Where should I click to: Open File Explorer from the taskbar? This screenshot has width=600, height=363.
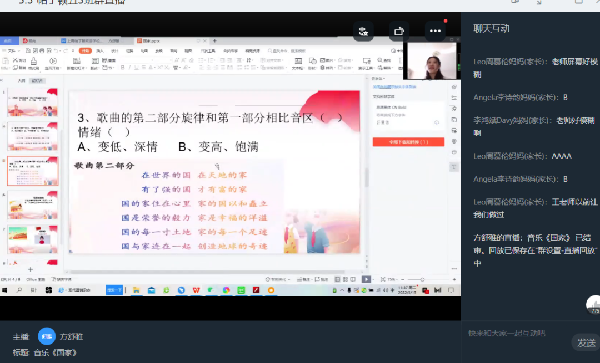pos(136,290)
